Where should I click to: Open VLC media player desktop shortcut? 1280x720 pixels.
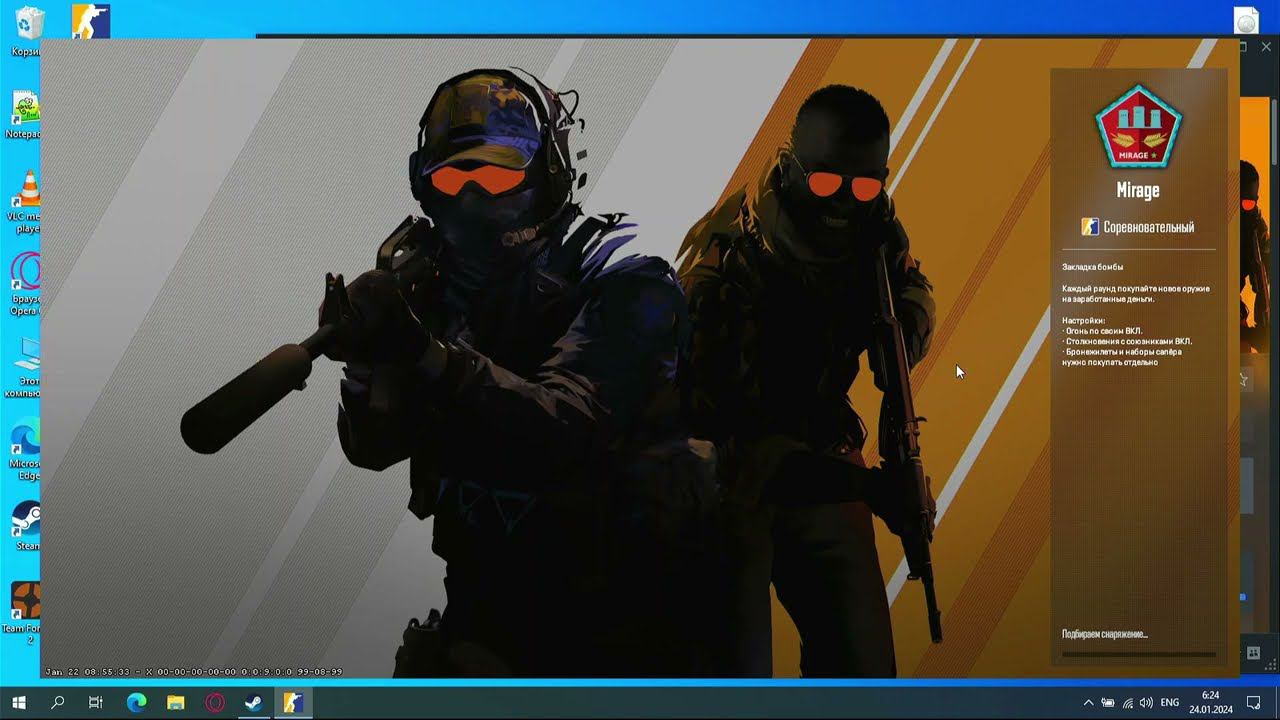(x=24, y=202)
